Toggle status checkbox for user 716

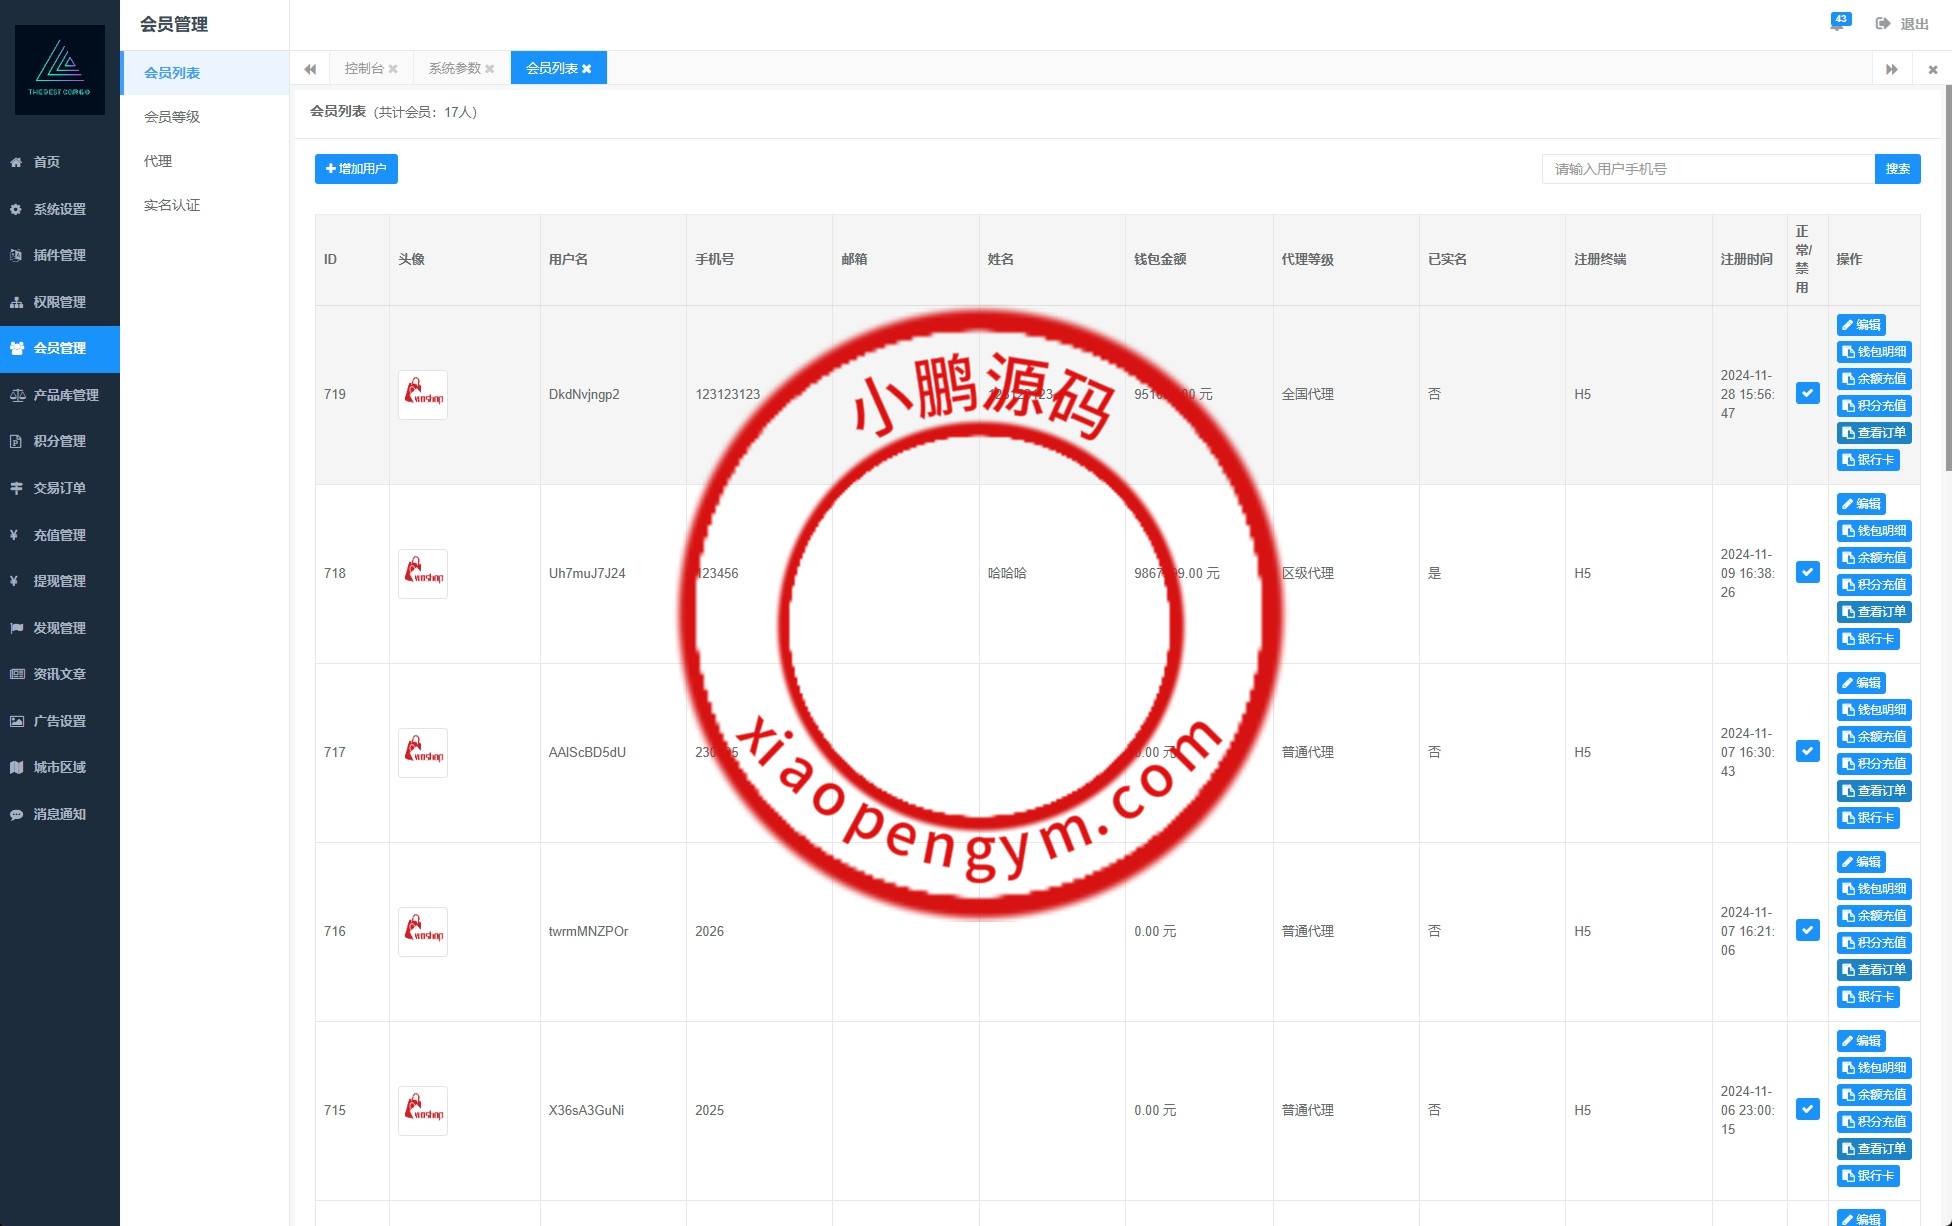point(1807,931)
